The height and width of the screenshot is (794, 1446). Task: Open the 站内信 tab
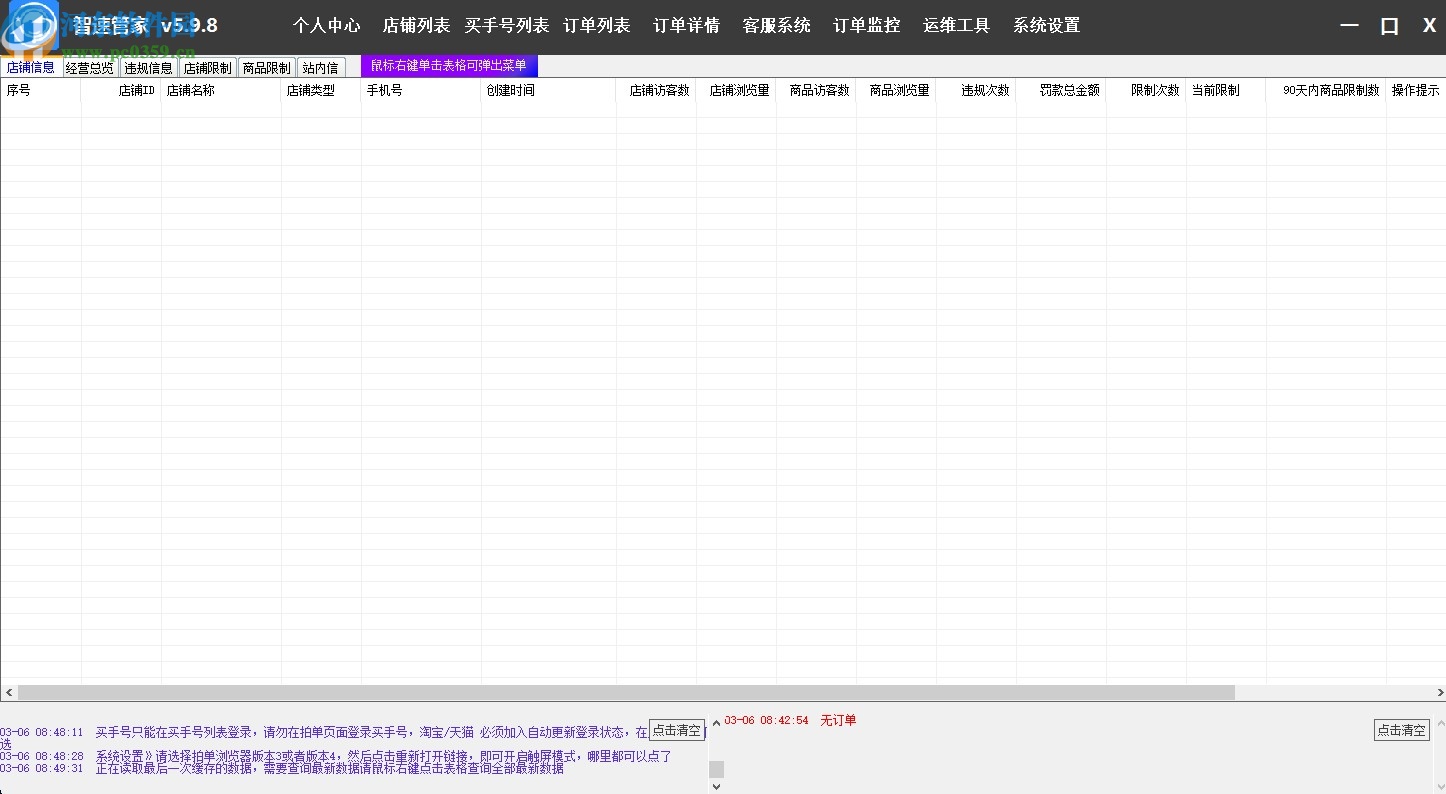click(321, 68)
